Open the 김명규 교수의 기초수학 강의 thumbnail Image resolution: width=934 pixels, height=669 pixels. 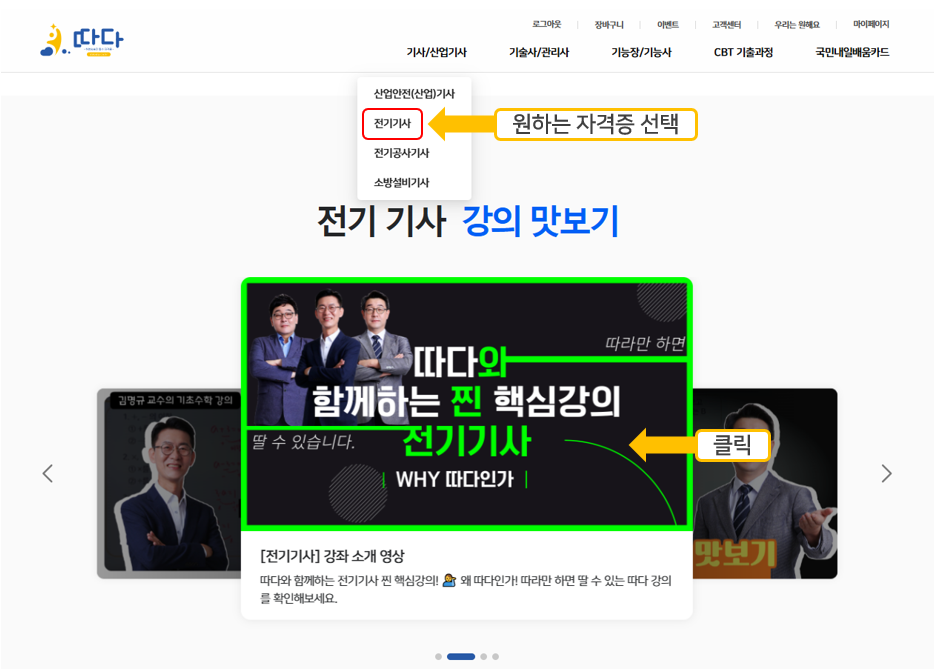pyautogui.click(x=169, y=483)
